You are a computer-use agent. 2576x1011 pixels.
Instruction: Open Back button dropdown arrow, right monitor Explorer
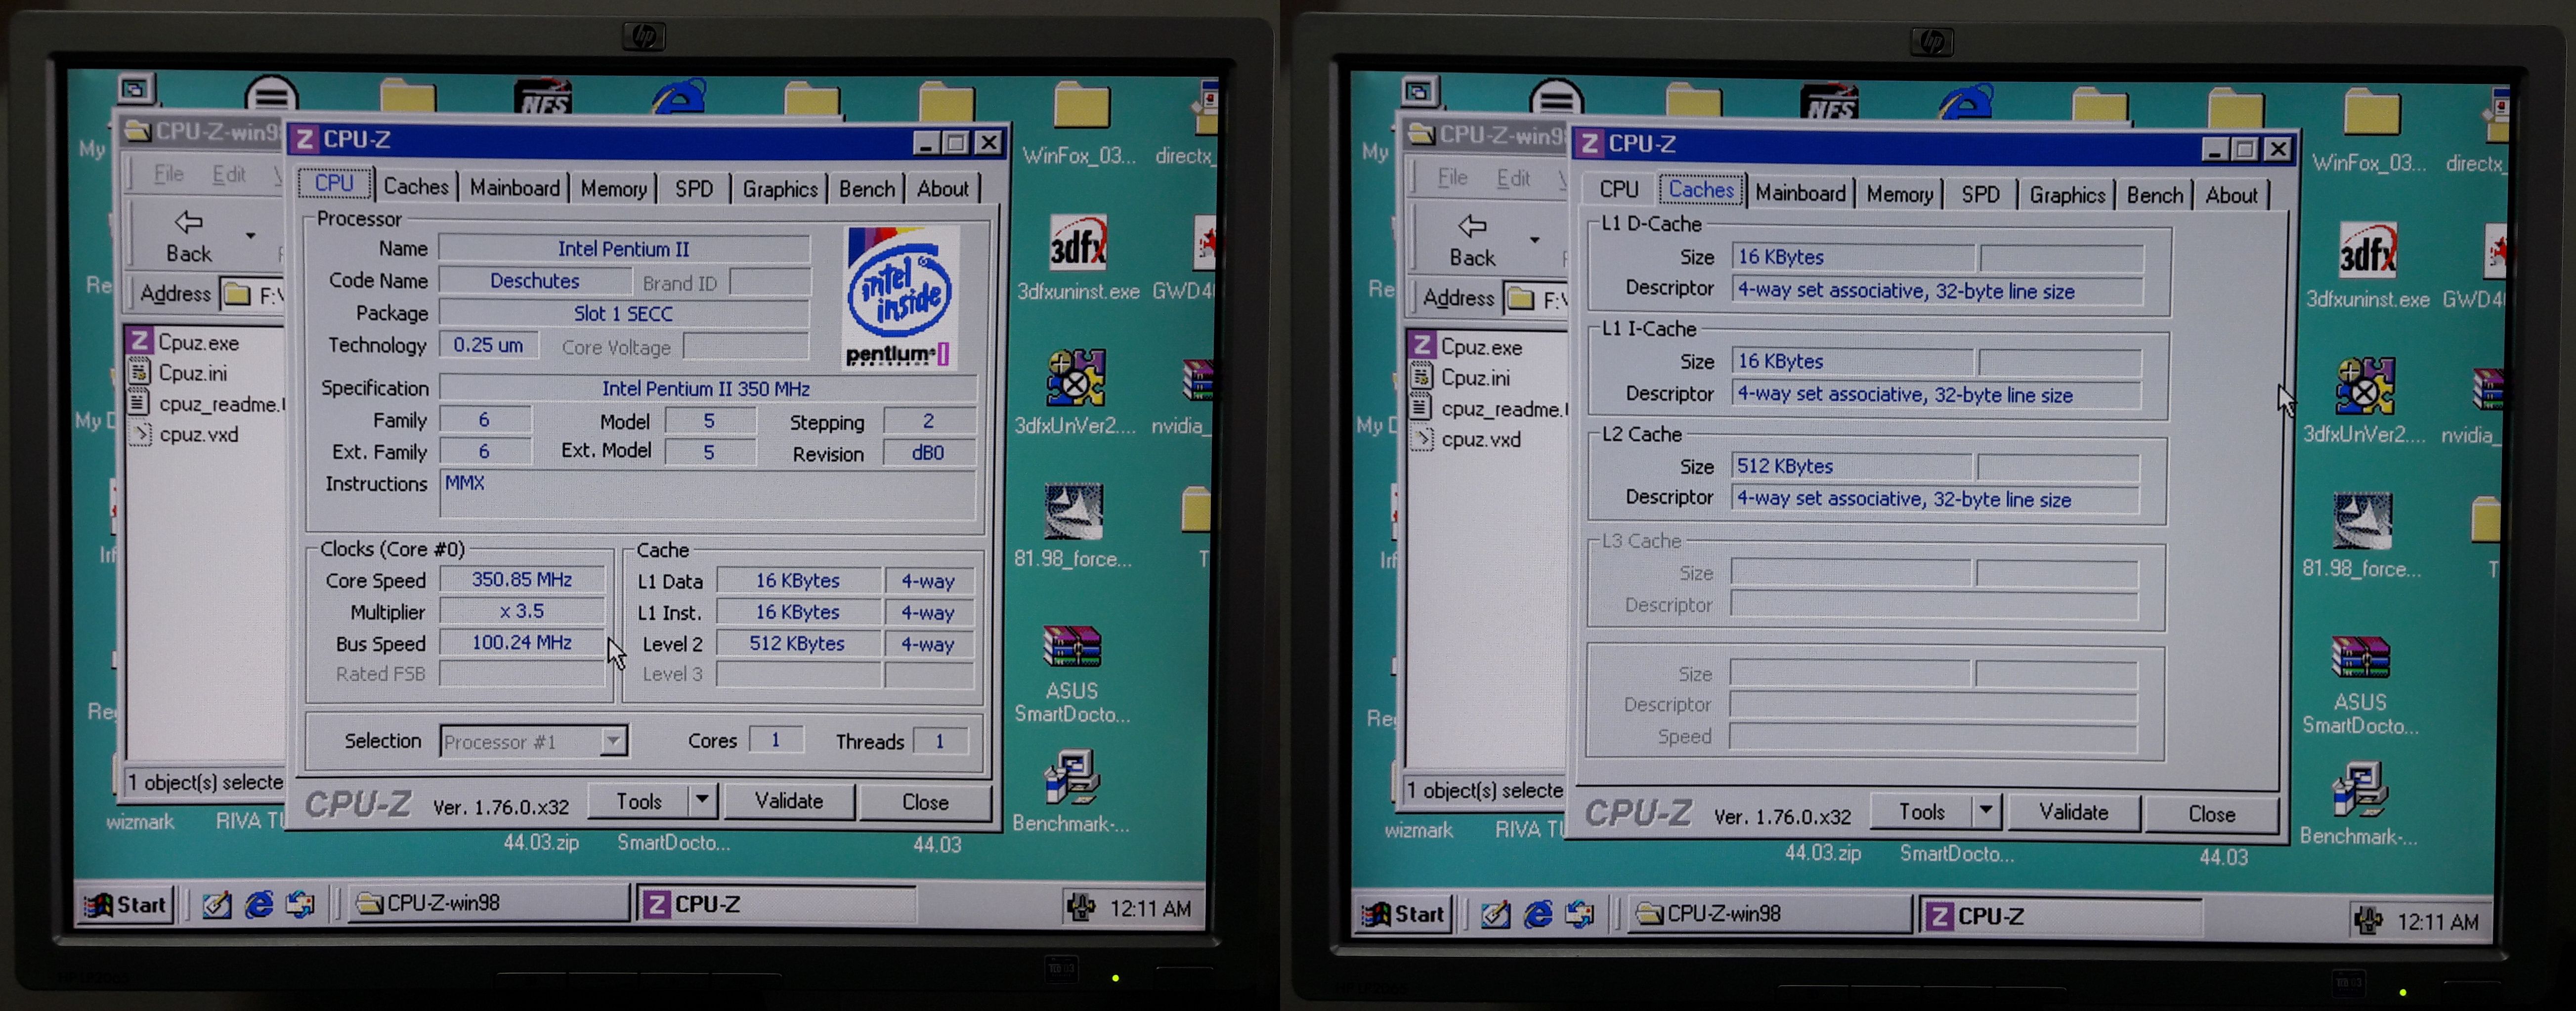1534,240
